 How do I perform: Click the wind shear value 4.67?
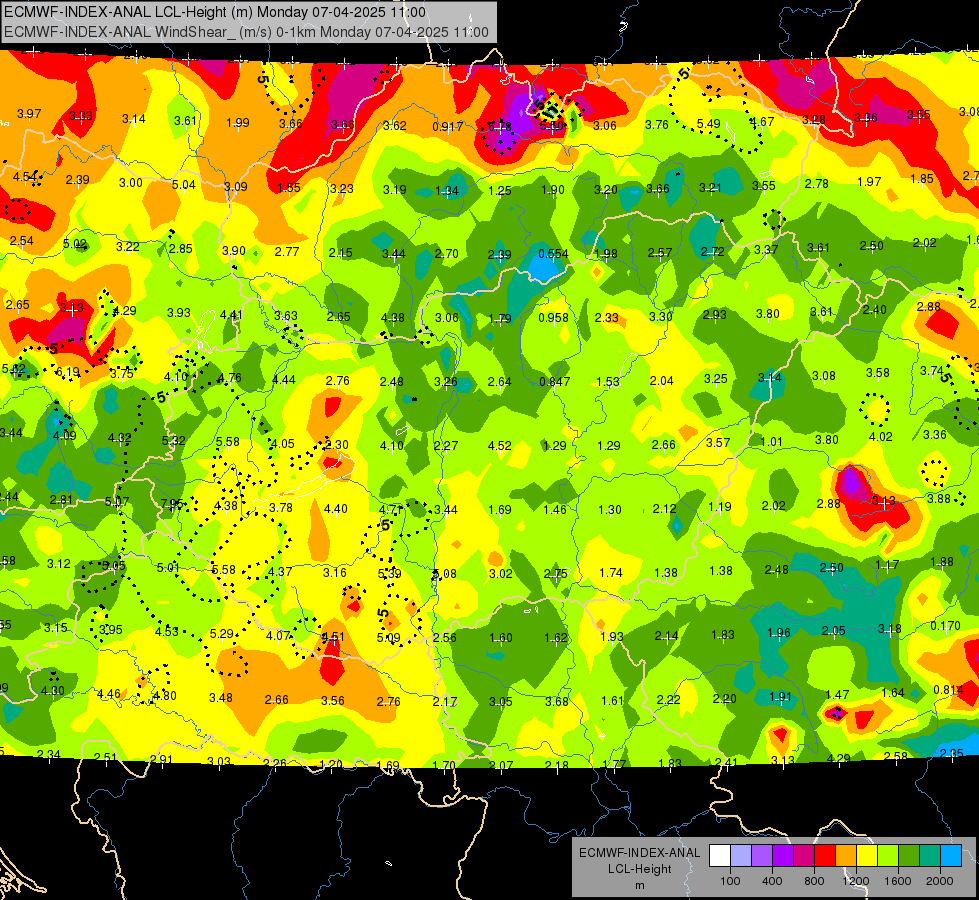762,122
